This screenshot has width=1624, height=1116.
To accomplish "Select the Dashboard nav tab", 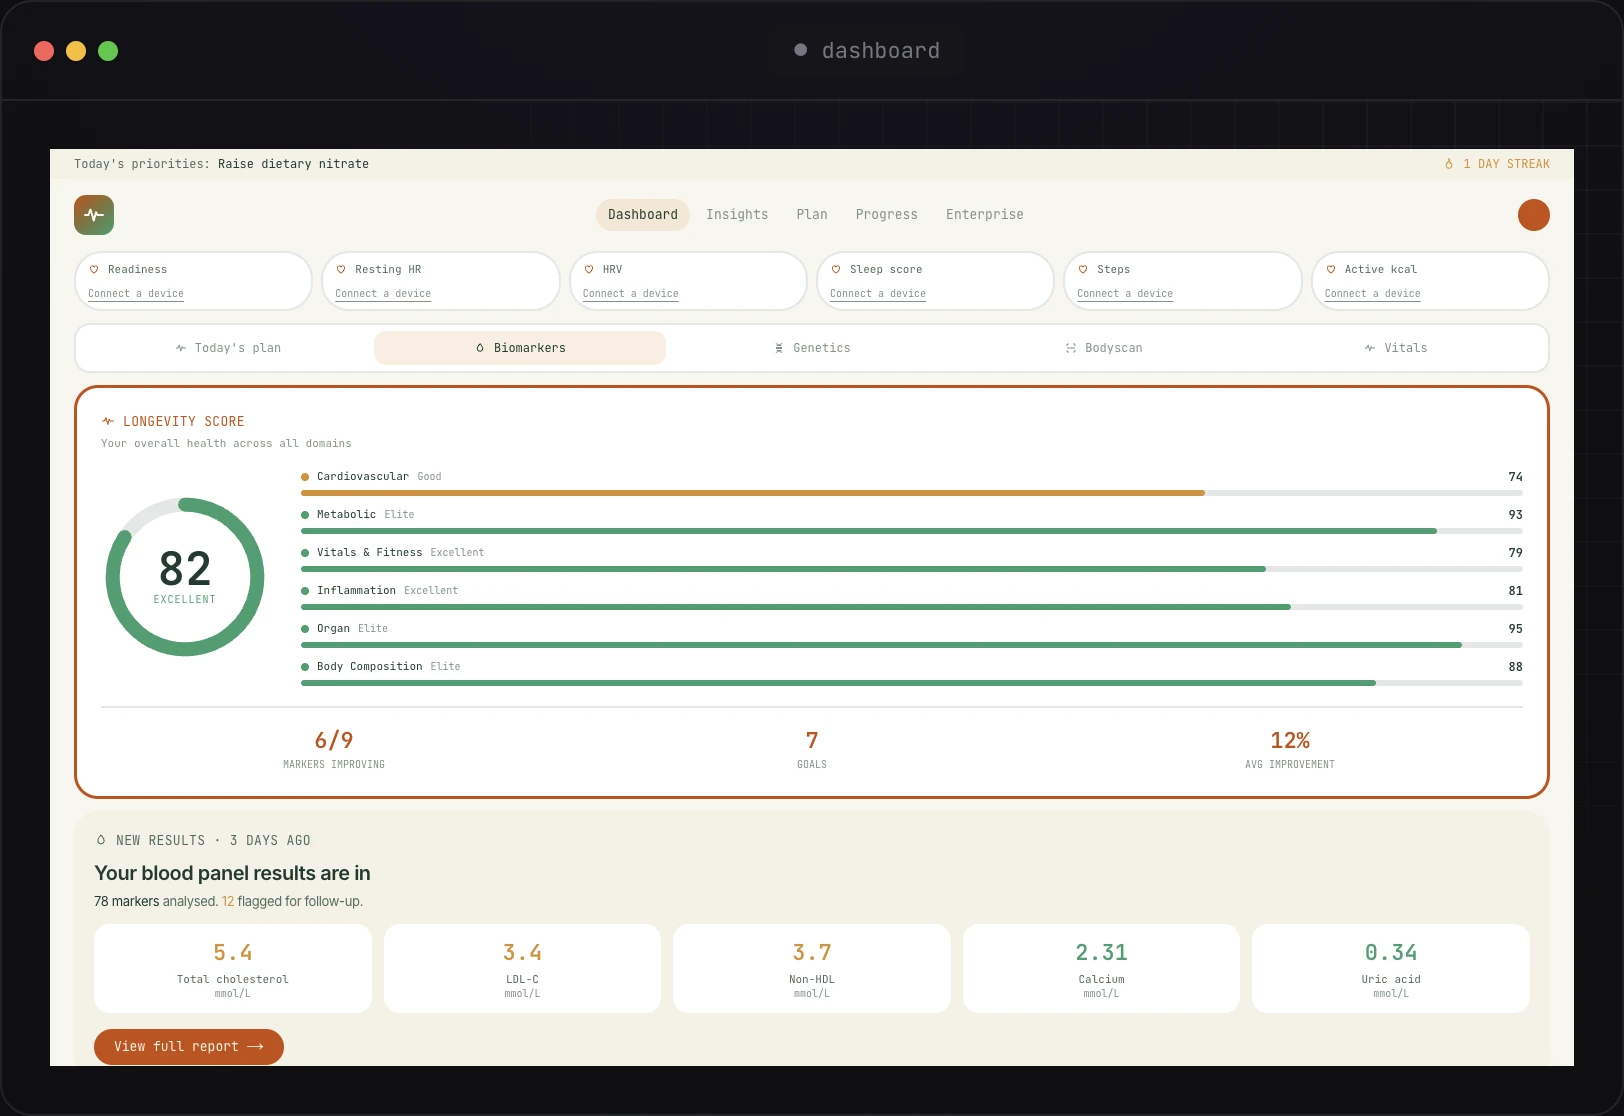I will [x=643, y=215].
